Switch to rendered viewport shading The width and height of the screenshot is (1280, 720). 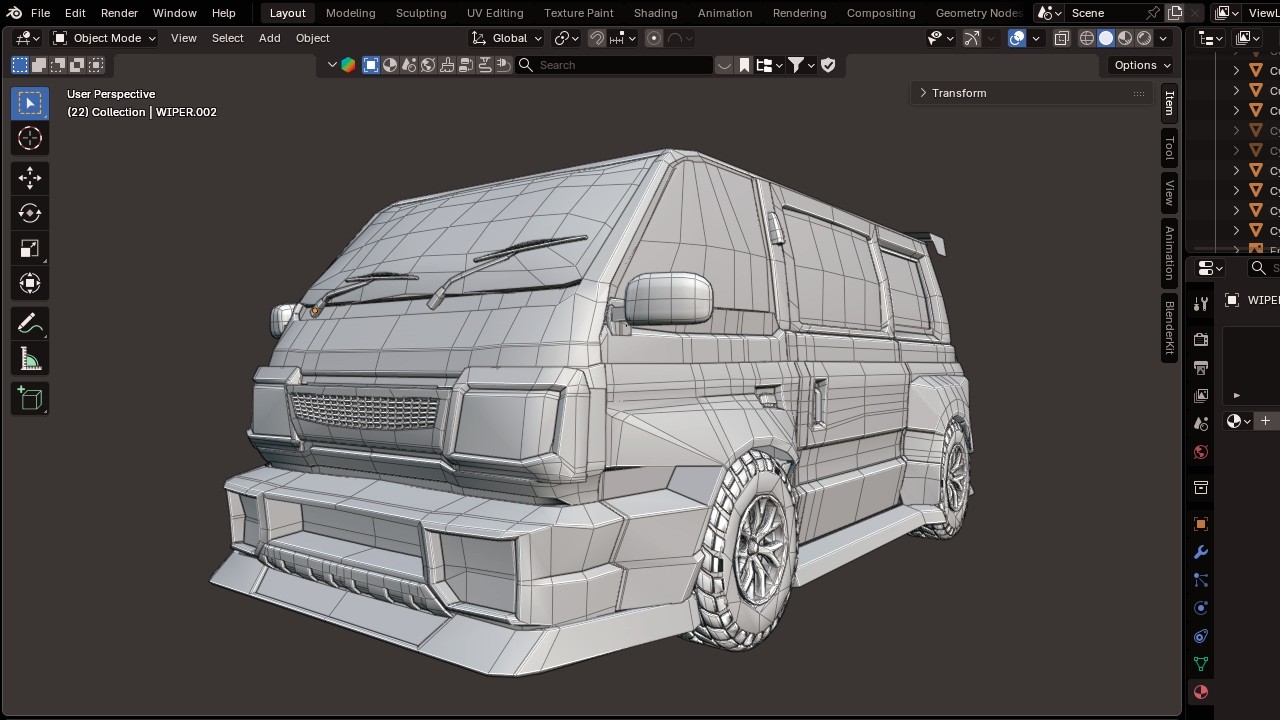(x=1144, y=38)
